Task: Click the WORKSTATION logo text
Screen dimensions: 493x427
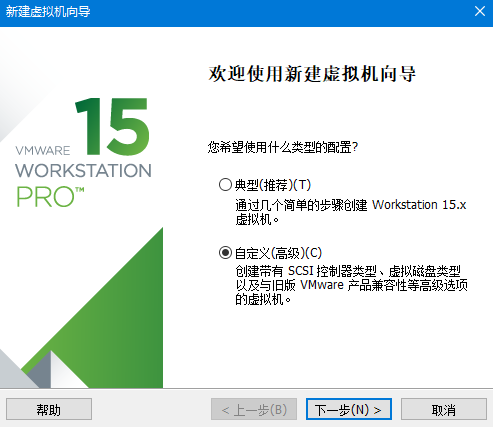Action: point(83,170)
